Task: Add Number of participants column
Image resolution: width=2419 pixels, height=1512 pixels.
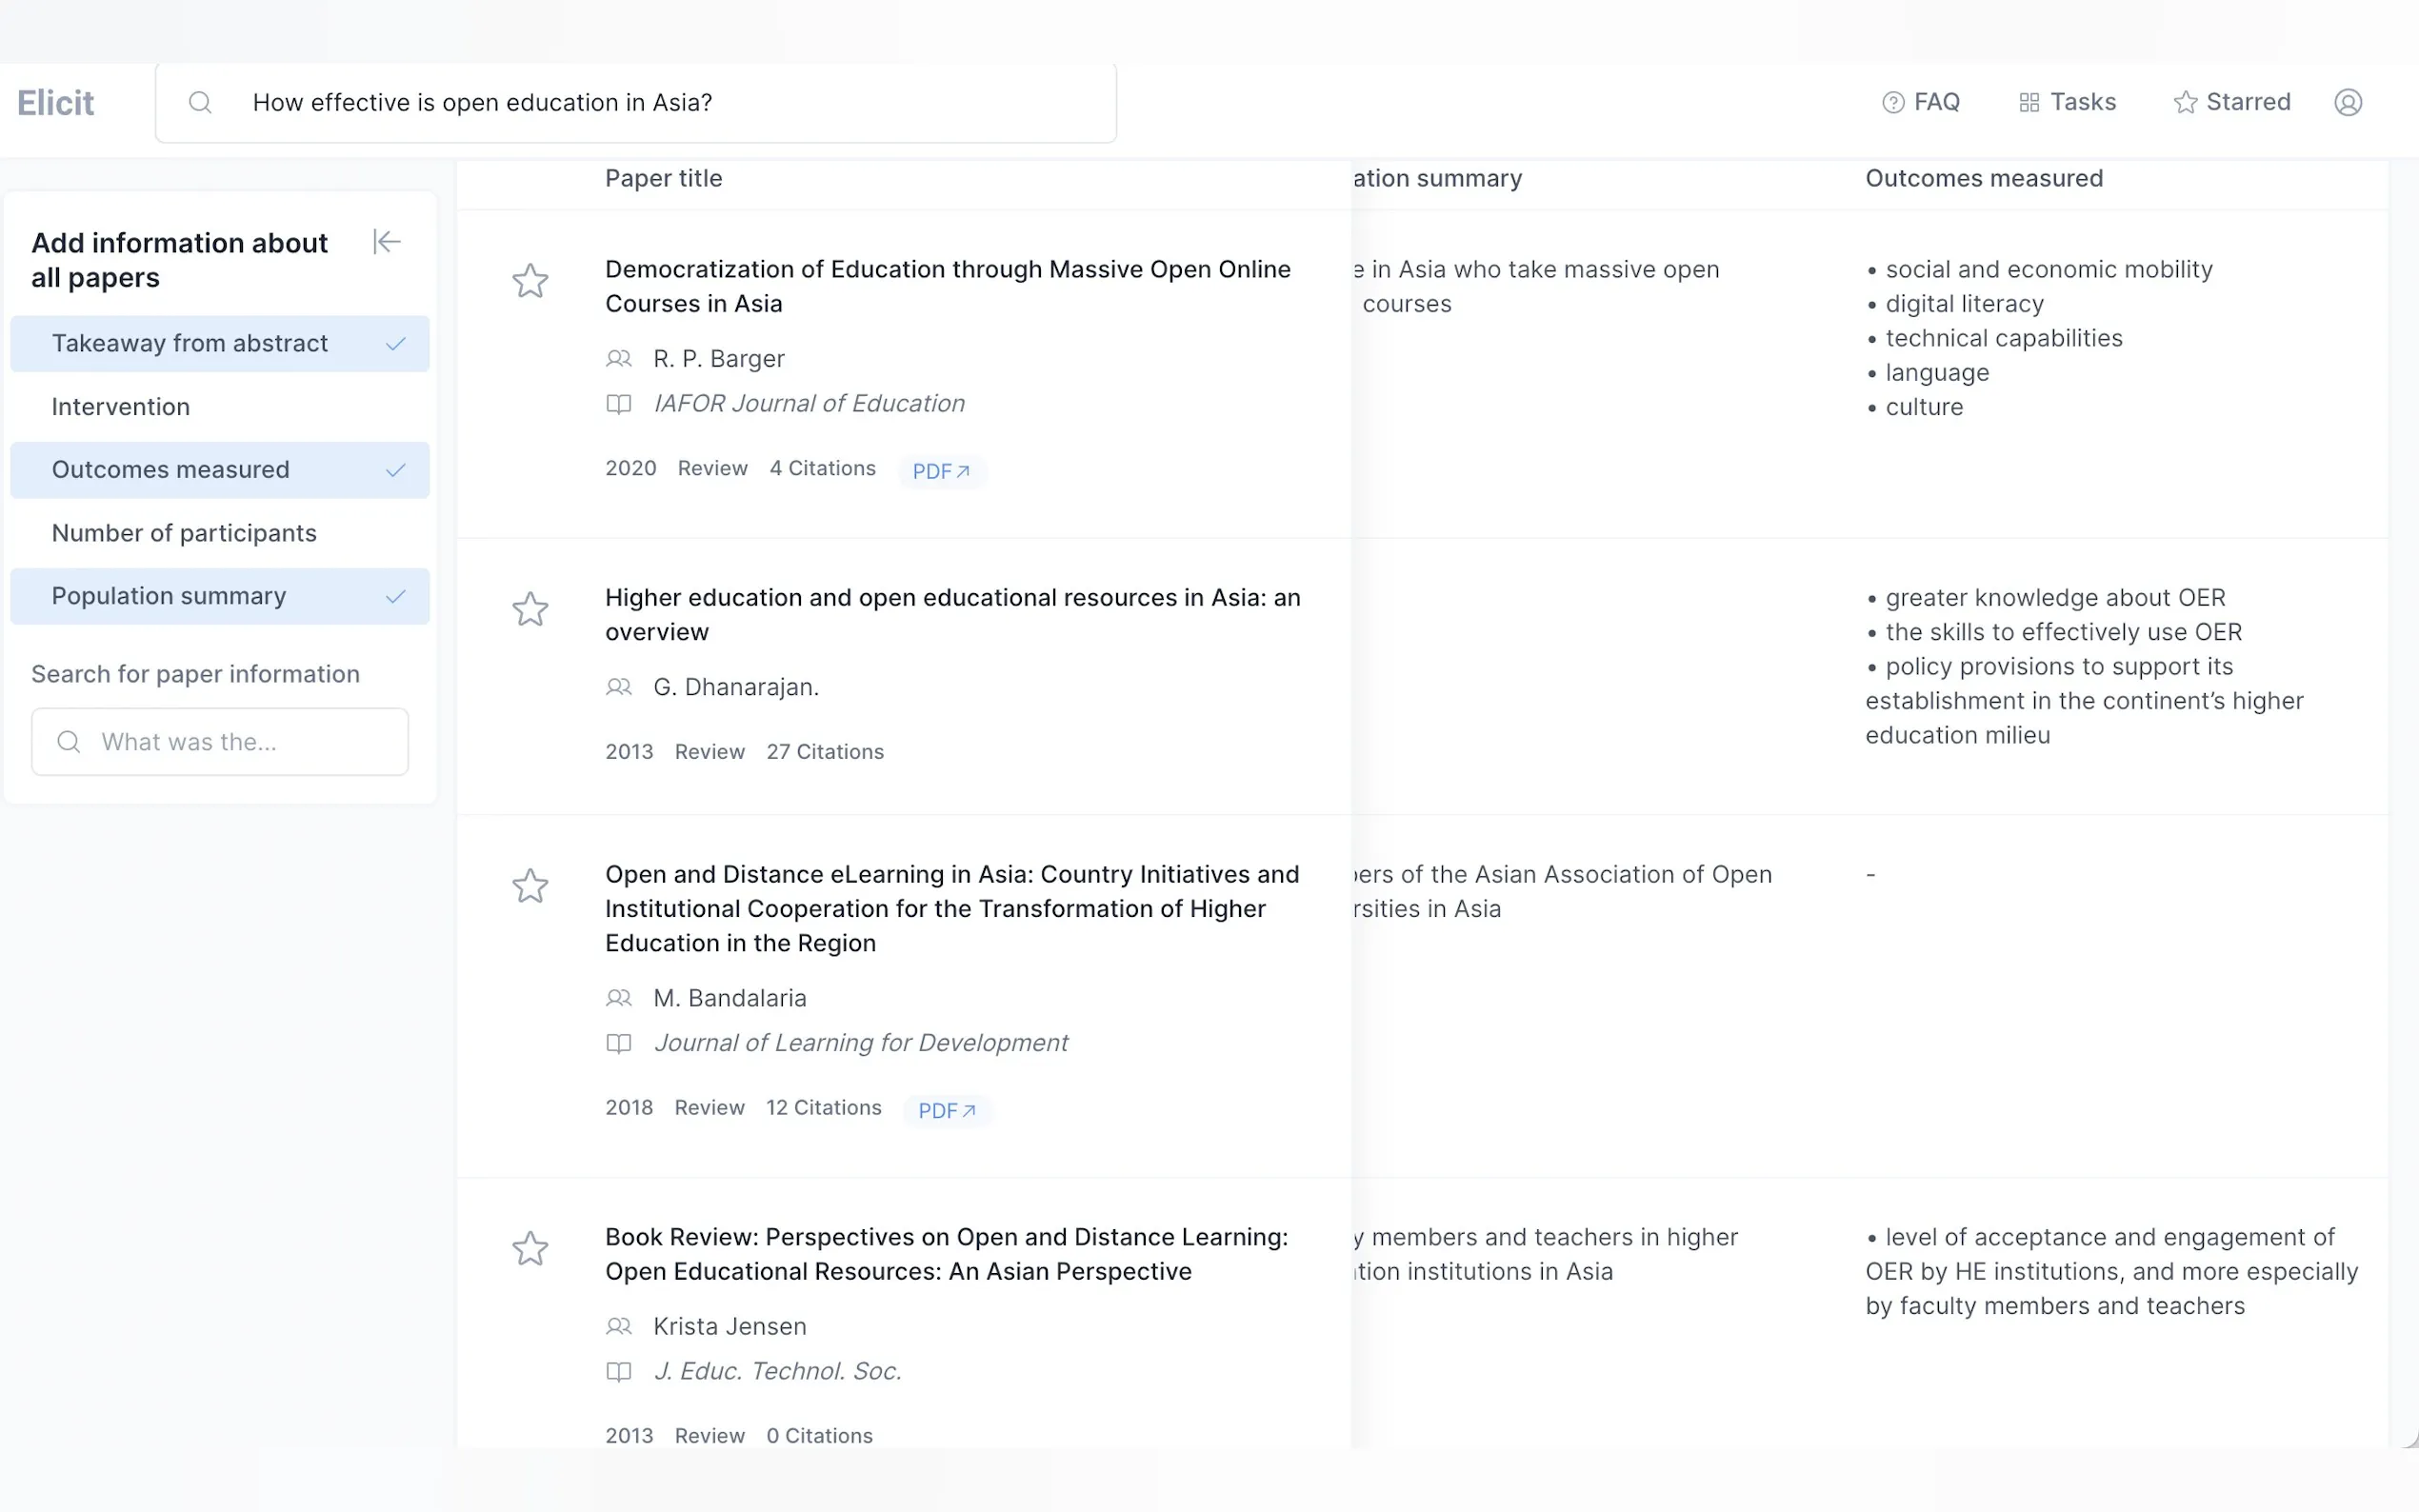Action: point(220,533)
